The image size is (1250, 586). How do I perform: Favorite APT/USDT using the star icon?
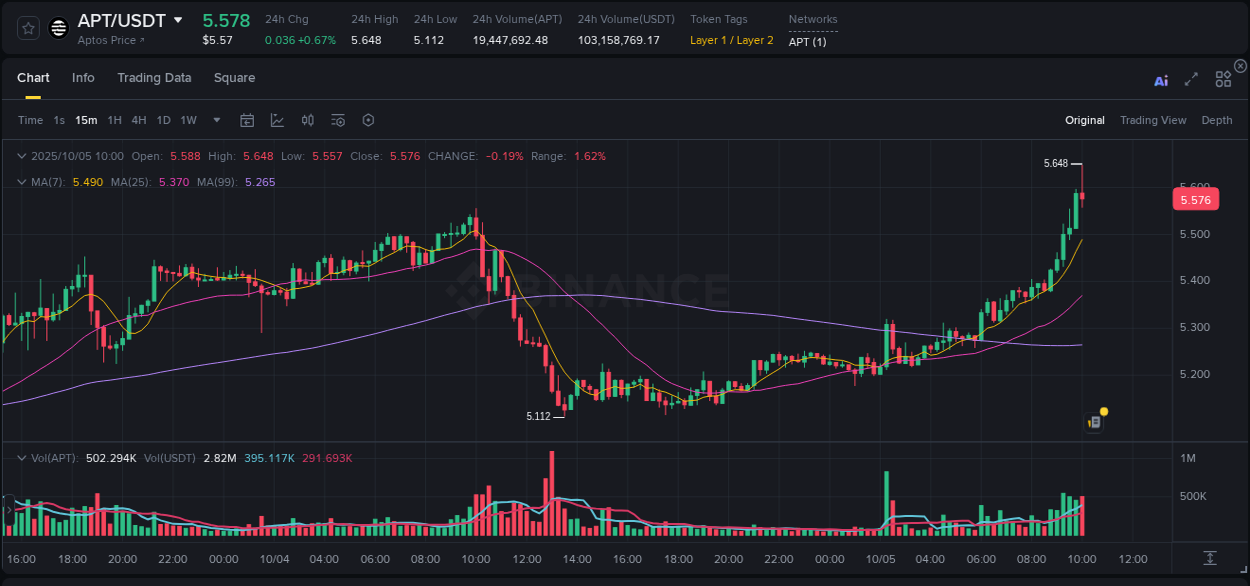(27, 29)
